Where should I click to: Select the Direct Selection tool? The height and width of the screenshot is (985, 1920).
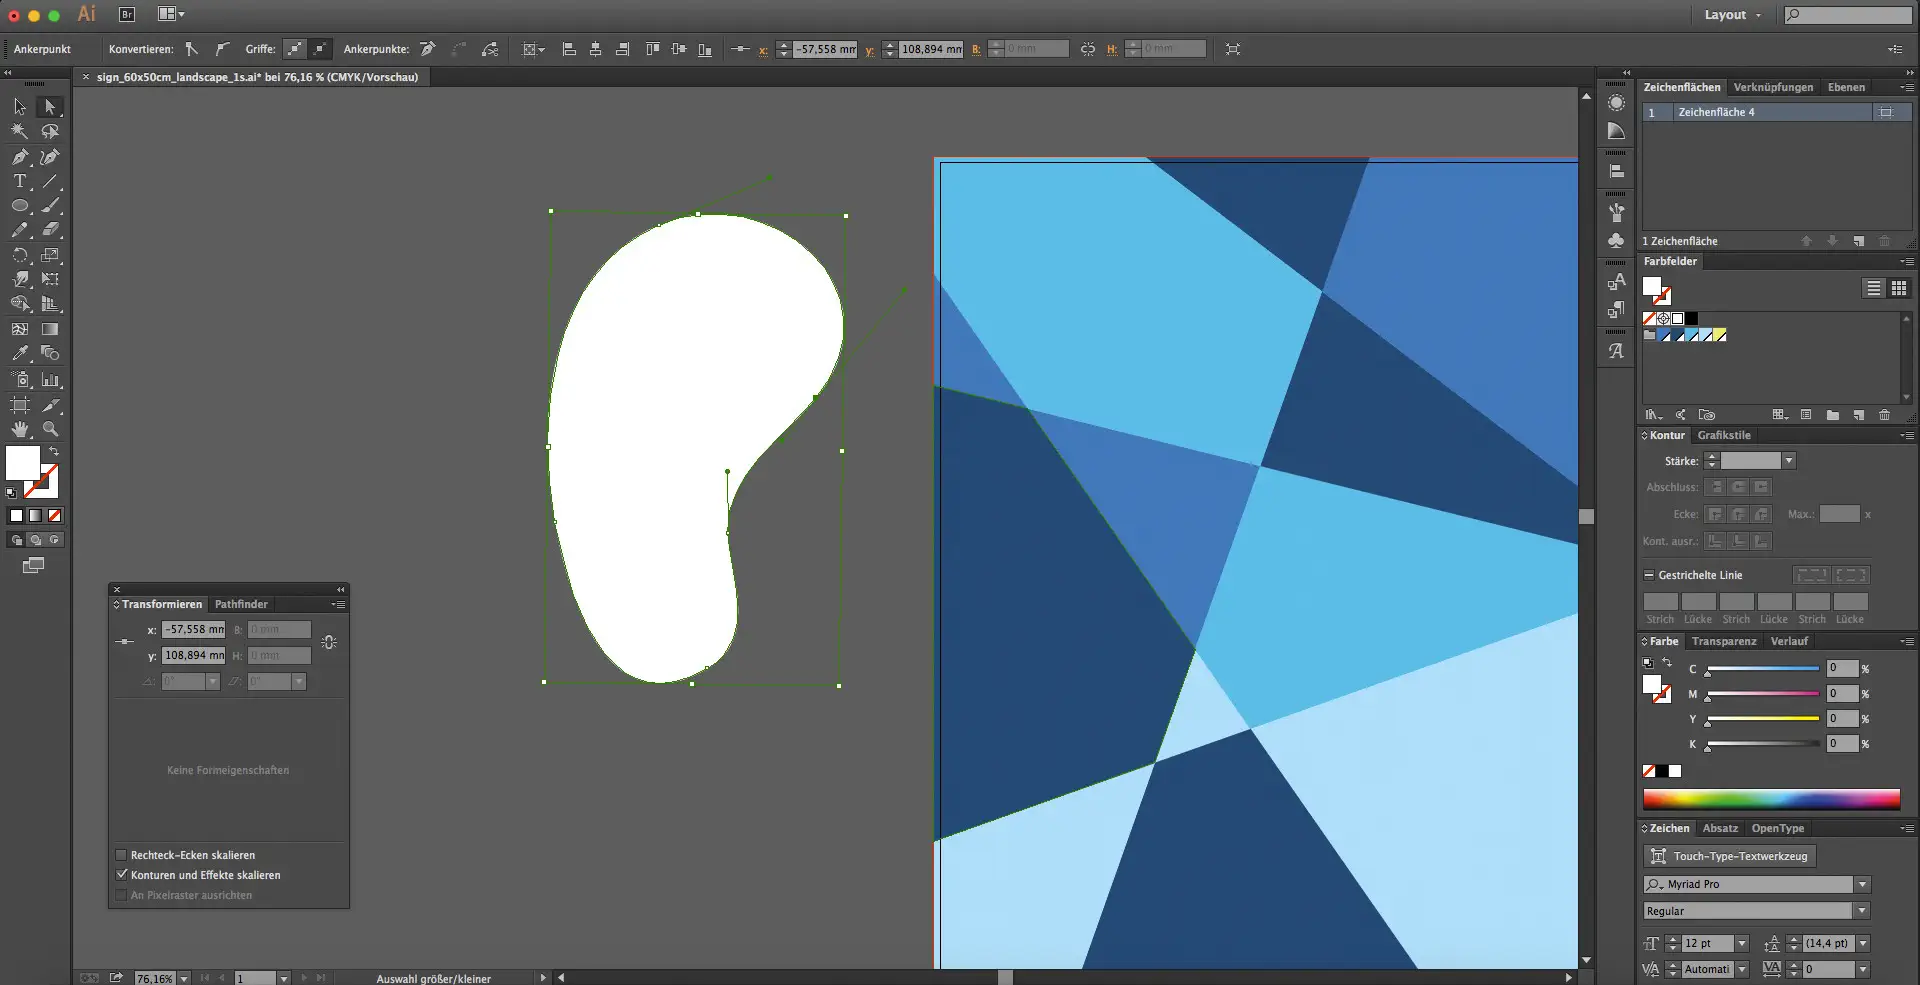point(50,107)
